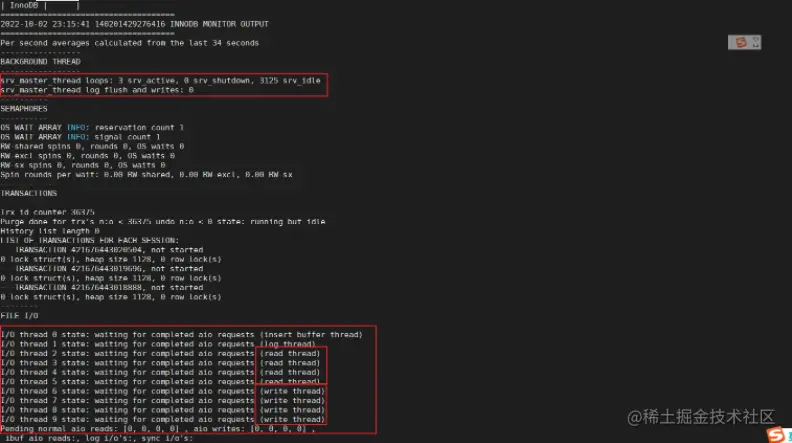Click 'OS WAIT ARRAY INFO: reservation count' line
This screenshot has width=792, height=443.
click(92, 128)
